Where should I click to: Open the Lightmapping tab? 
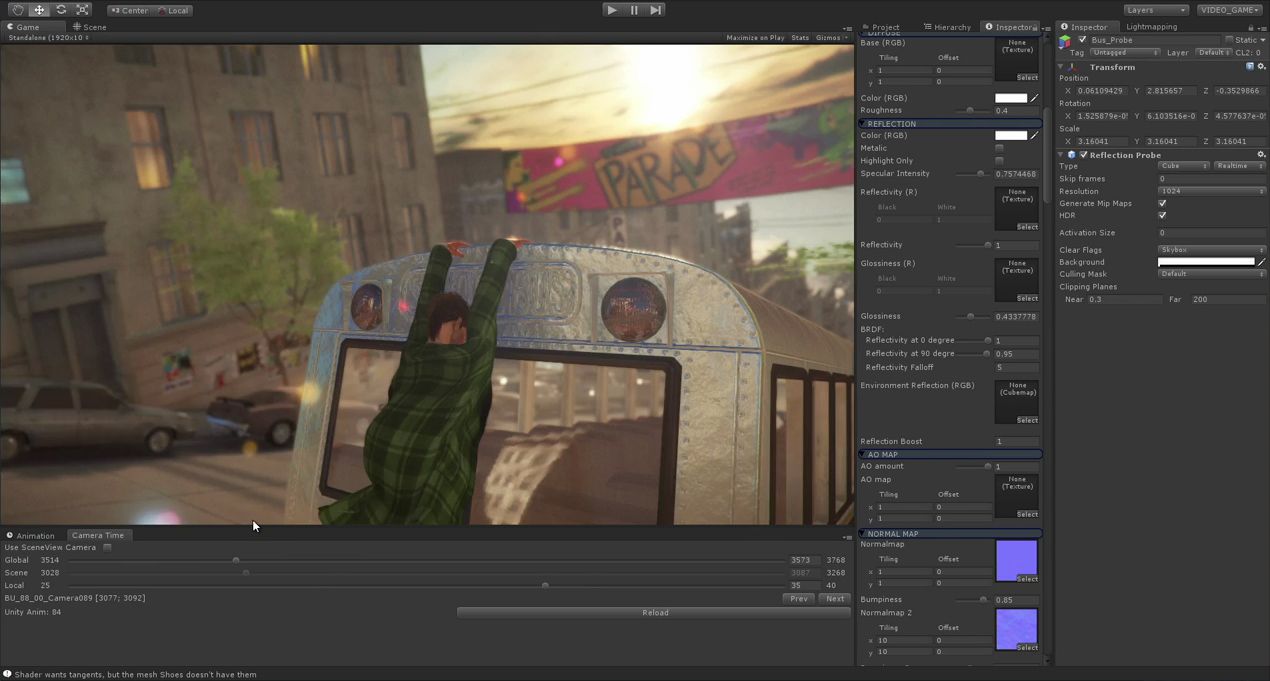click(1151, 27)
